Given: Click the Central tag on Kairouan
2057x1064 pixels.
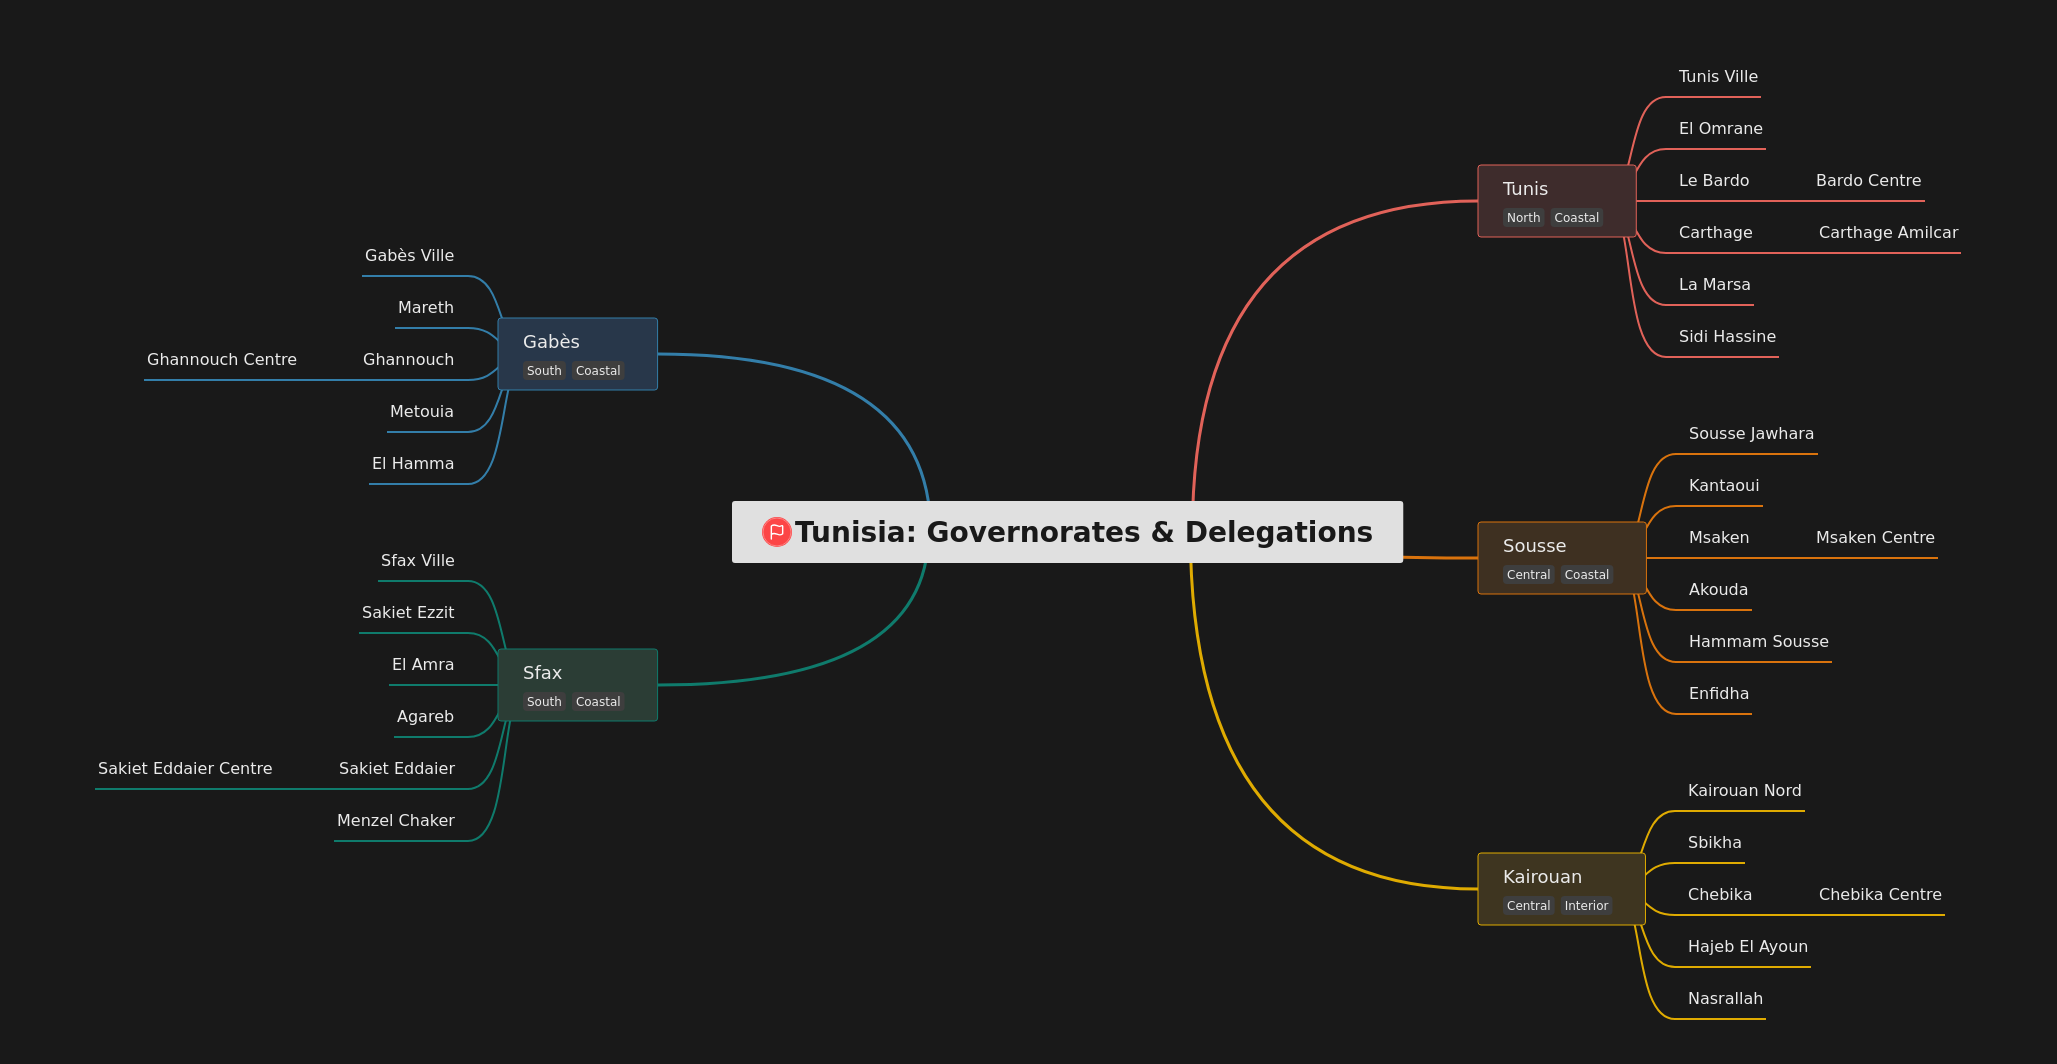Looking at the screenshot, I should click(x=1528, y=906).
